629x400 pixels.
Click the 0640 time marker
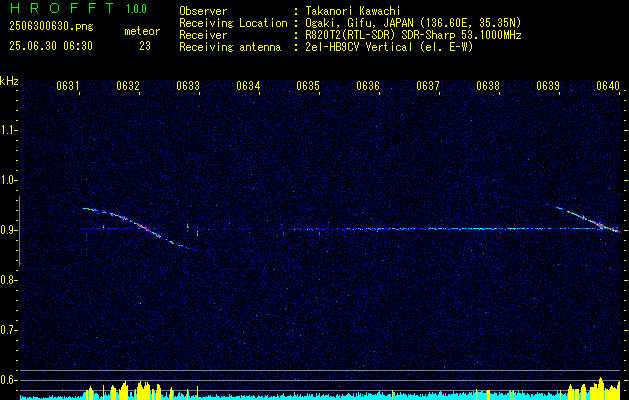608,86
